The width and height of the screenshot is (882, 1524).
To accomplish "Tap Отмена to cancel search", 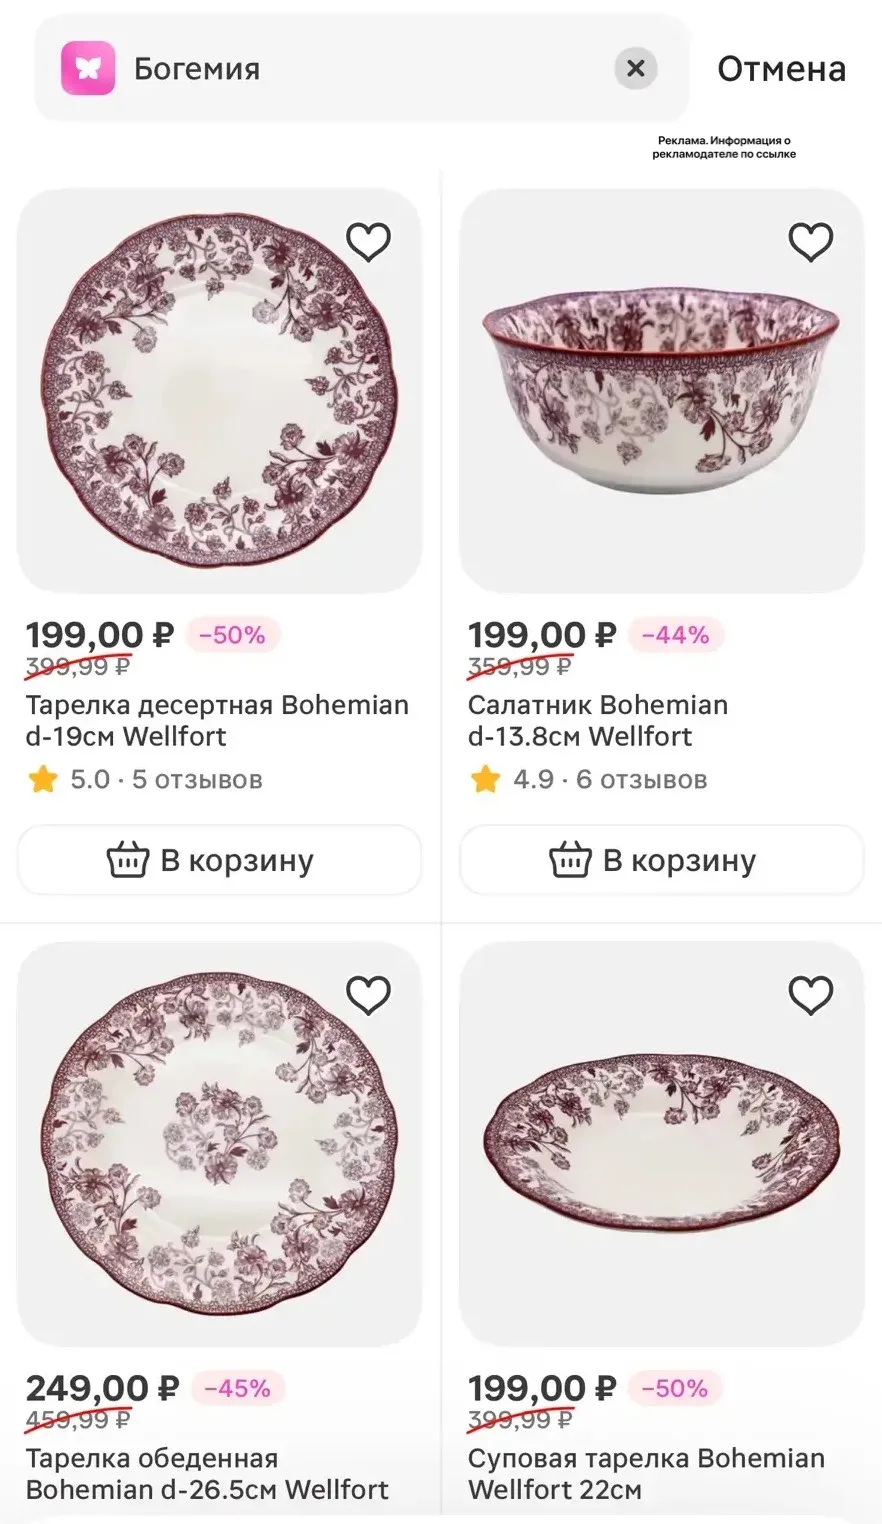I will [781, 68].
